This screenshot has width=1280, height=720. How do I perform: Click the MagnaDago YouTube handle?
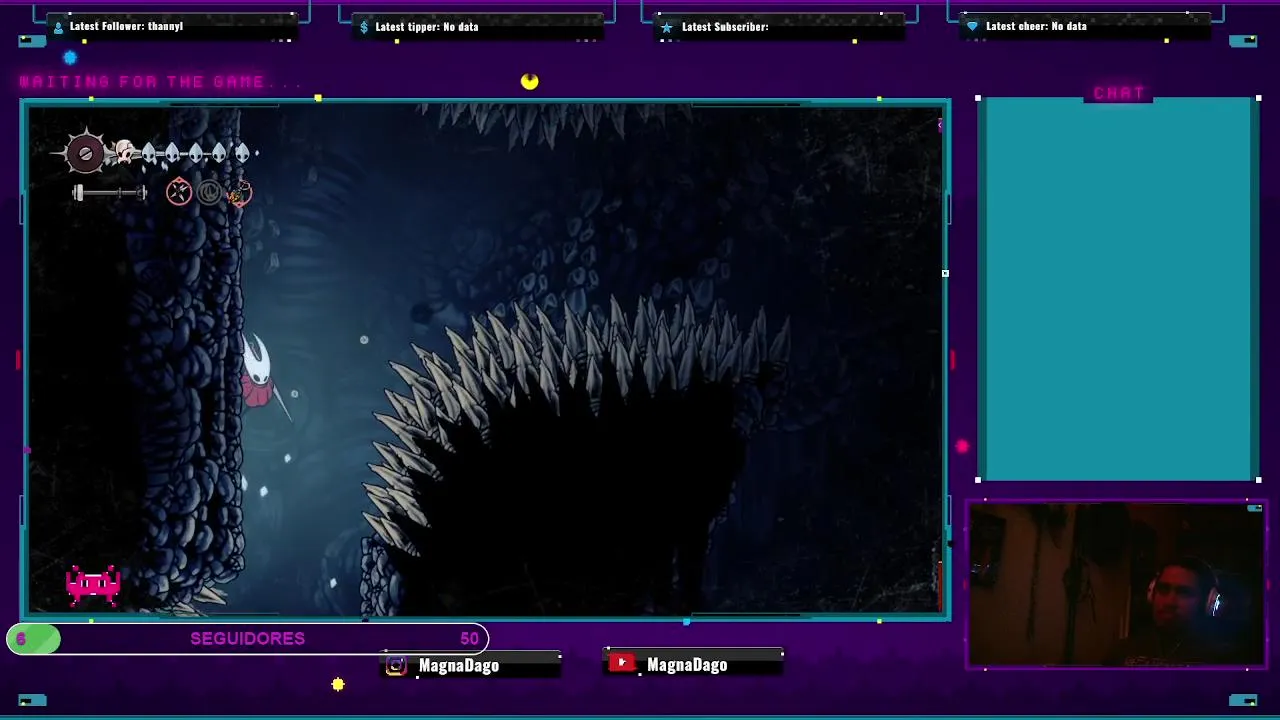(687, 664)
